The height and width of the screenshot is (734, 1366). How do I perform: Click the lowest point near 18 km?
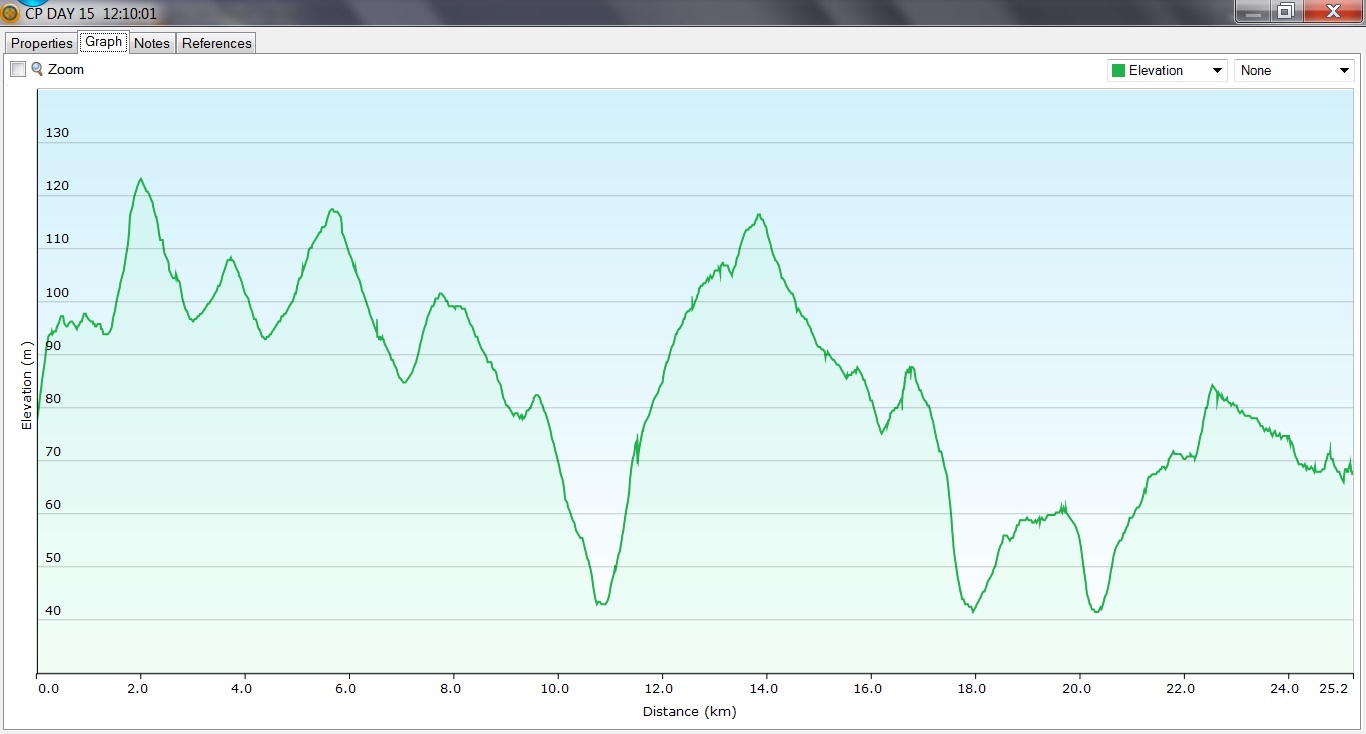[972, 611]
